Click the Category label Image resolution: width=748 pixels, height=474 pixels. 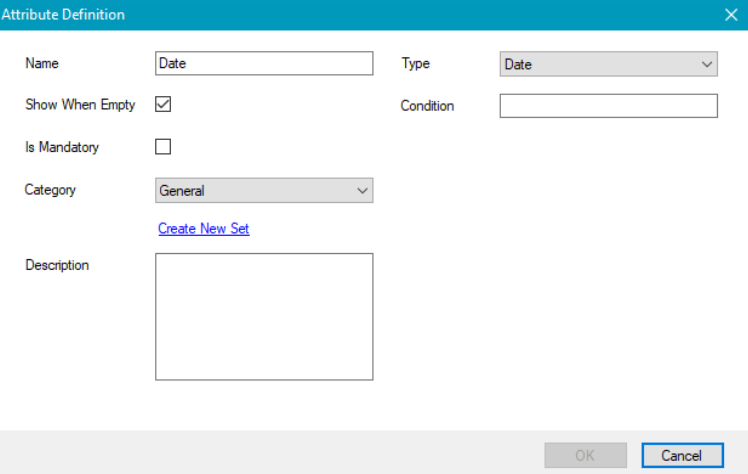[50, 190]
